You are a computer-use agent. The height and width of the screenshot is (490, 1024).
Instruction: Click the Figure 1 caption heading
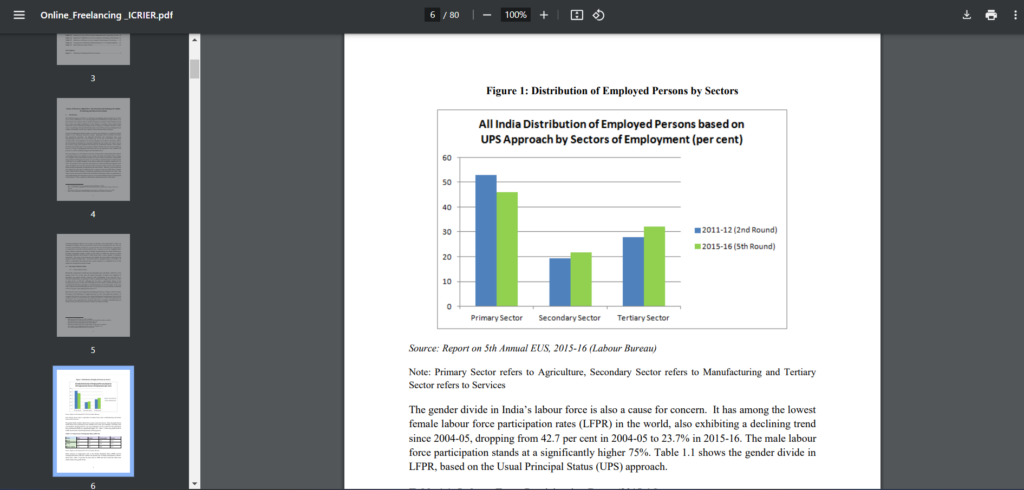coord(612,91)
